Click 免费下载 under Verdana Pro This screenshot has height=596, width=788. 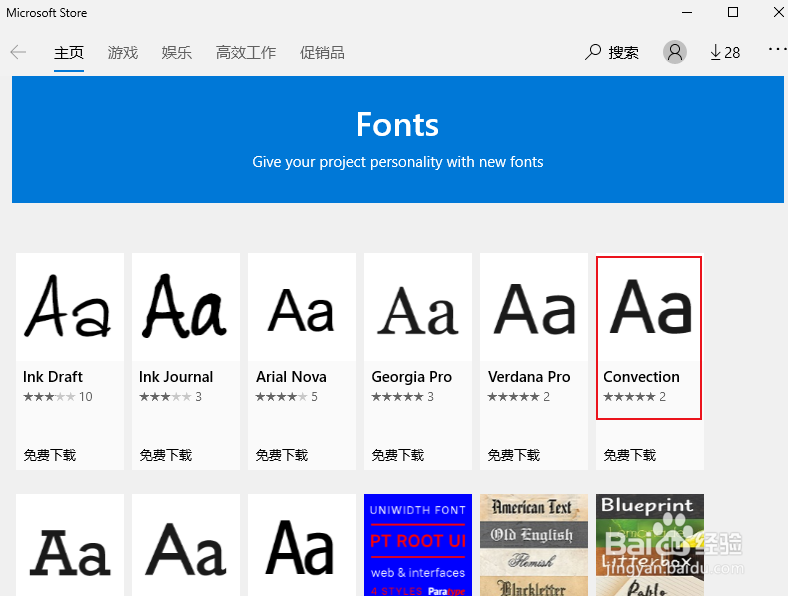[514, 455]
